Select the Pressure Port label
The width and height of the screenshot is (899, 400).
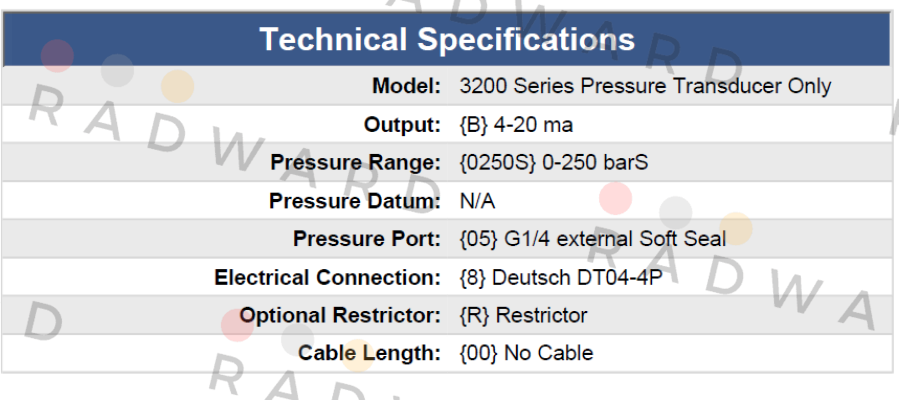(367, 240)
